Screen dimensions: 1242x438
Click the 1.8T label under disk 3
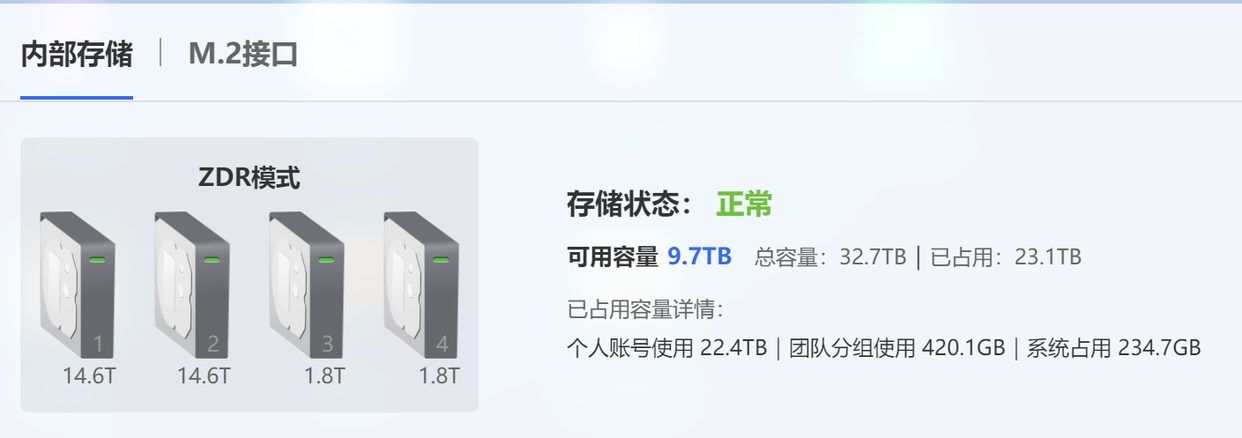pos(324,376)
